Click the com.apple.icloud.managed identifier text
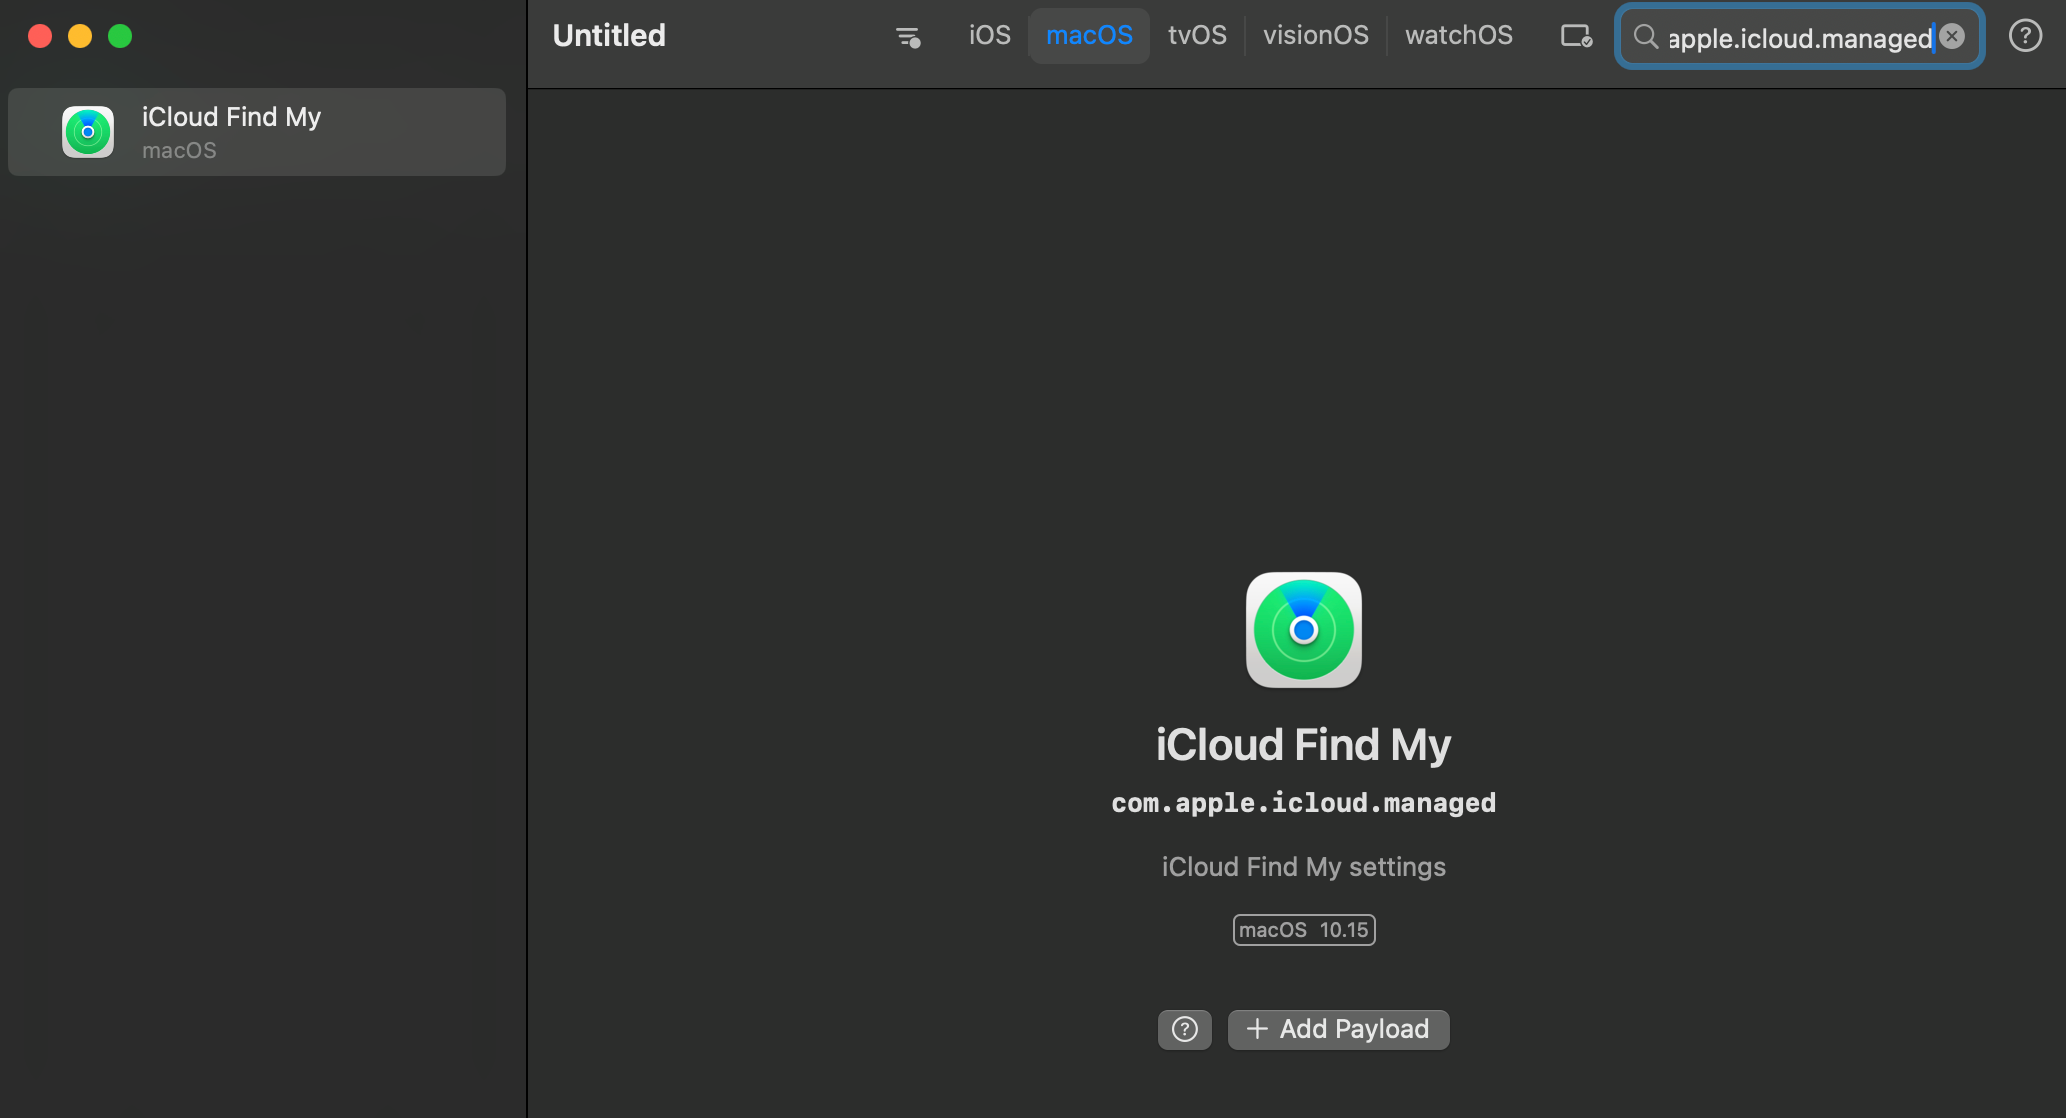The height and width of the screenshot is (1118, 2066). (x=1303, y=803)
